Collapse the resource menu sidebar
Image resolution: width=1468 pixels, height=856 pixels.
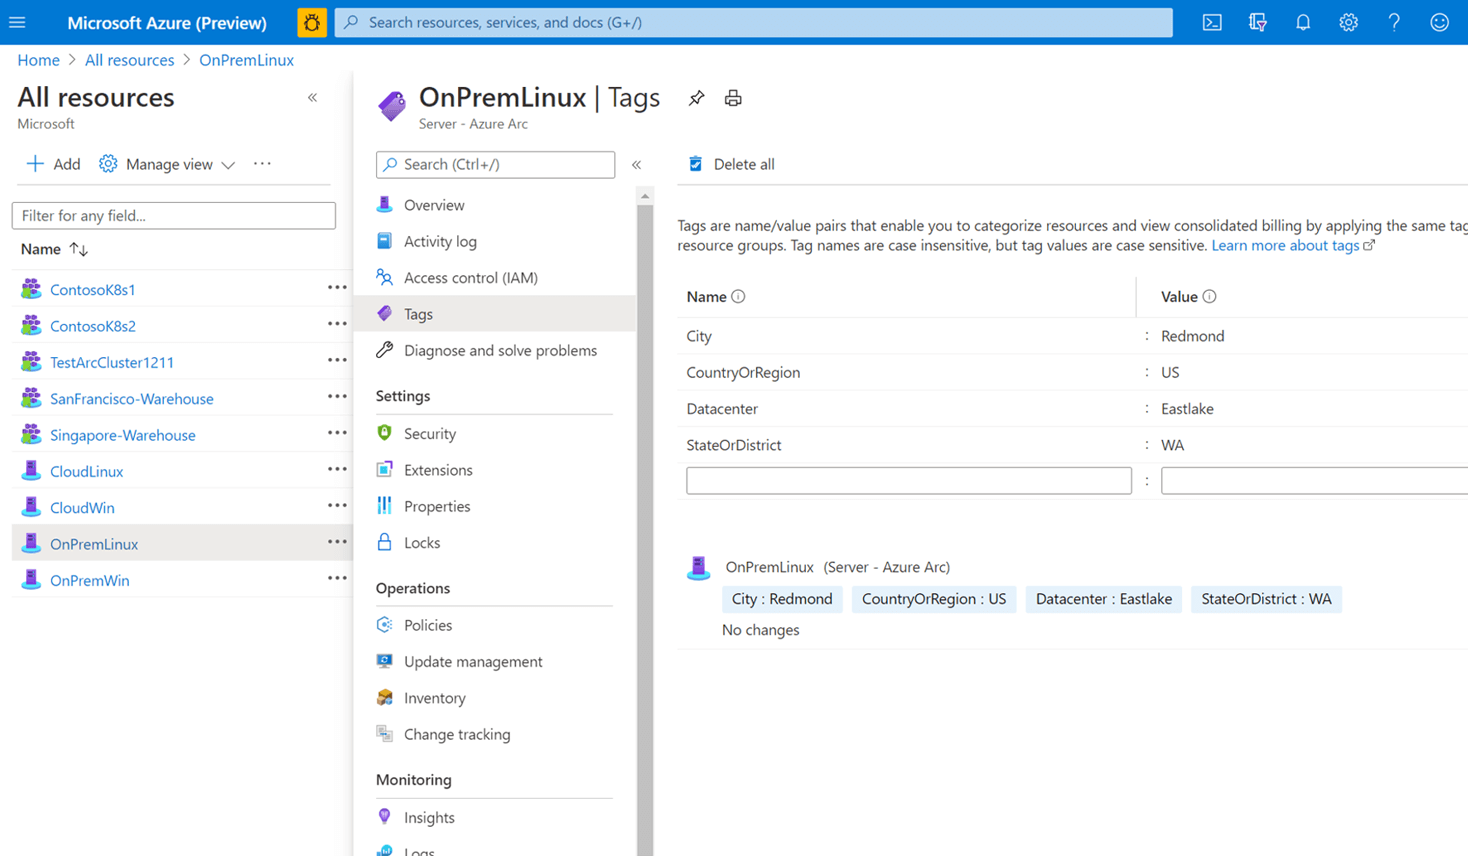(x=637, y=164)
